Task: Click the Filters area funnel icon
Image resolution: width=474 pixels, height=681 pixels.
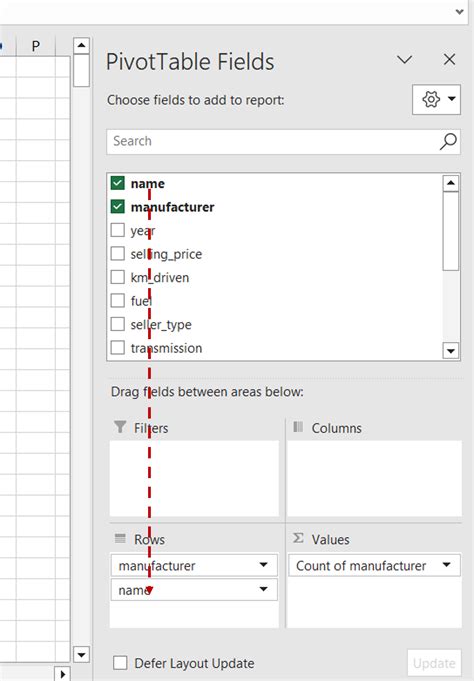Action: 120,426
